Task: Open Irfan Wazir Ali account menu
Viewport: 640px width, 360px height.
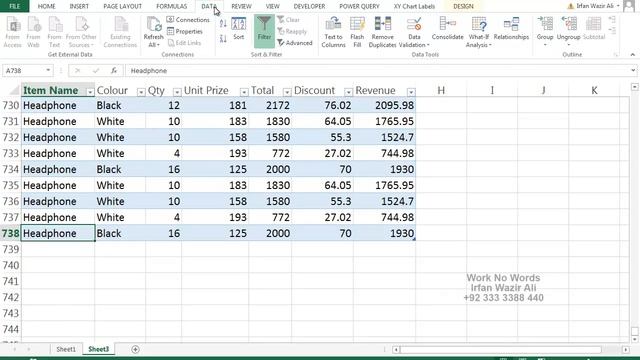Action: (x=594, y=6)
